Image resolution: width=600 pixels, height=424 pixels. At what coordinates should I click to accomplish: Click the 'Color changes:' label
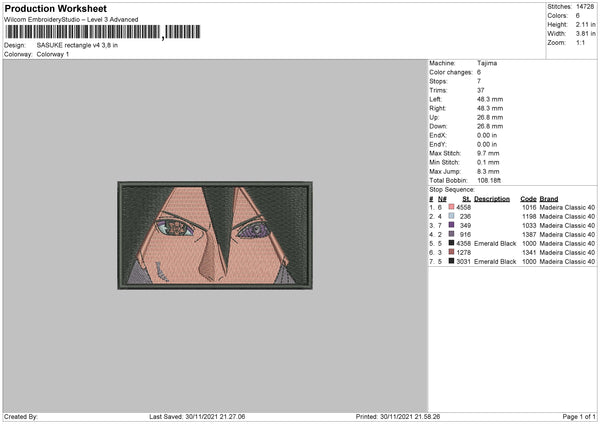point(451,72)
